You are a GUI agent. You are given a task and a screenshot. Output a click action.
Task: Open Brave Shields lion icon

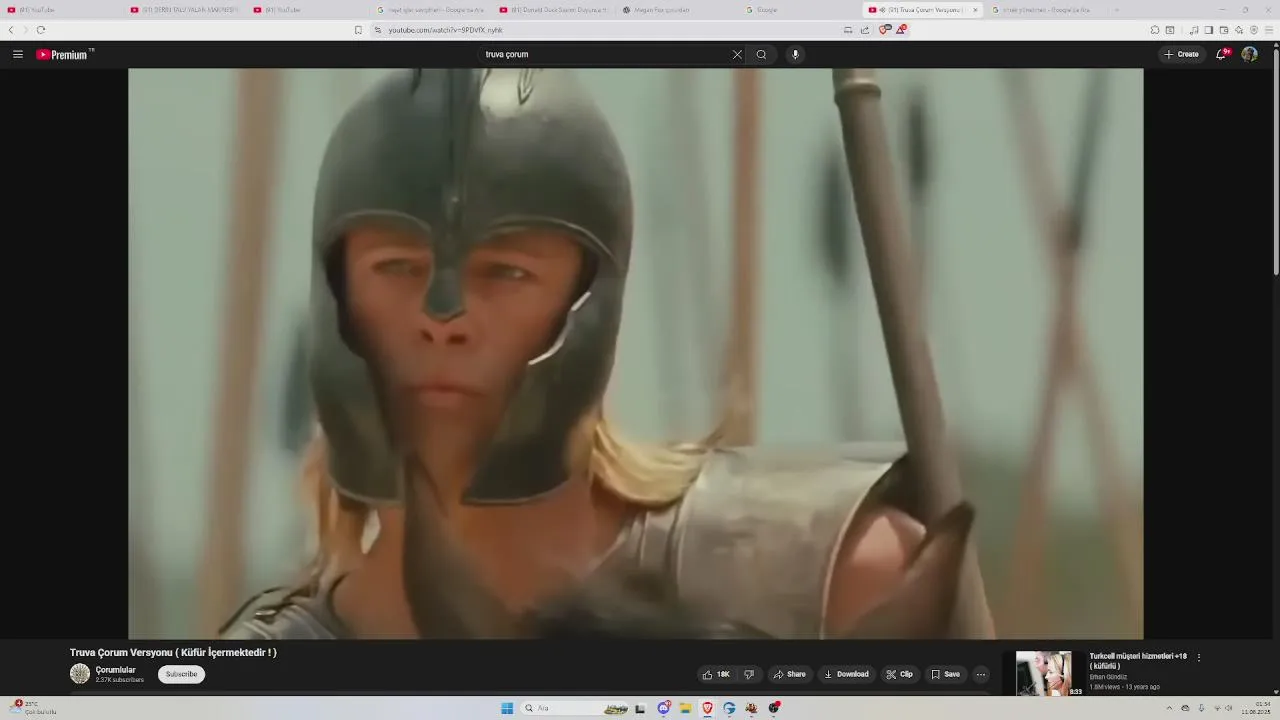[884, 30]
